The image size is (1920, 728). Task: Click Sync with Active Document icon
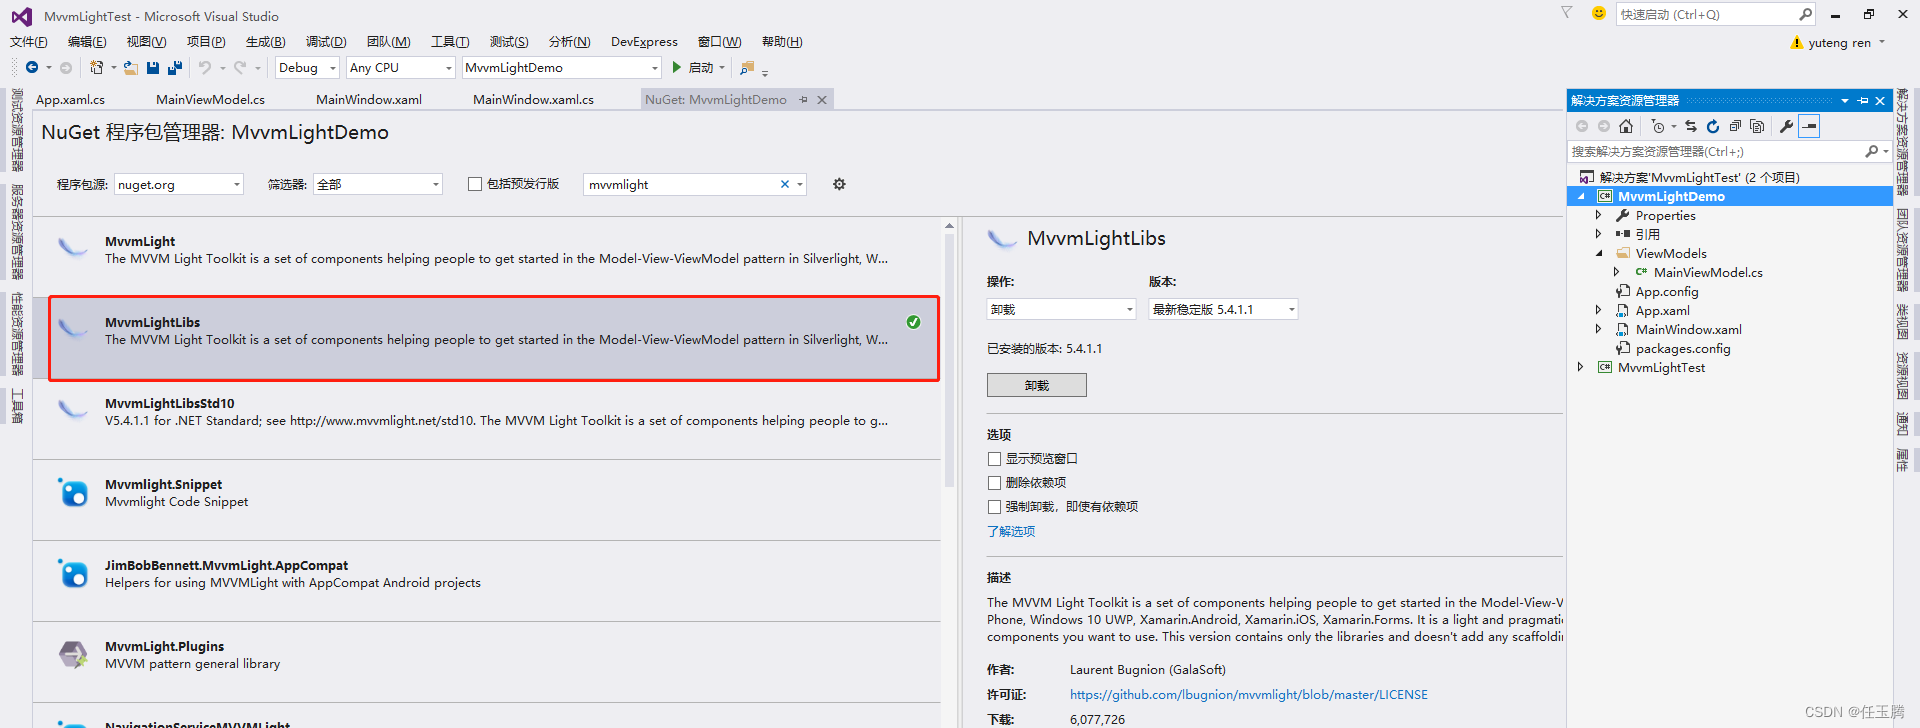(x=1691, y=126)
